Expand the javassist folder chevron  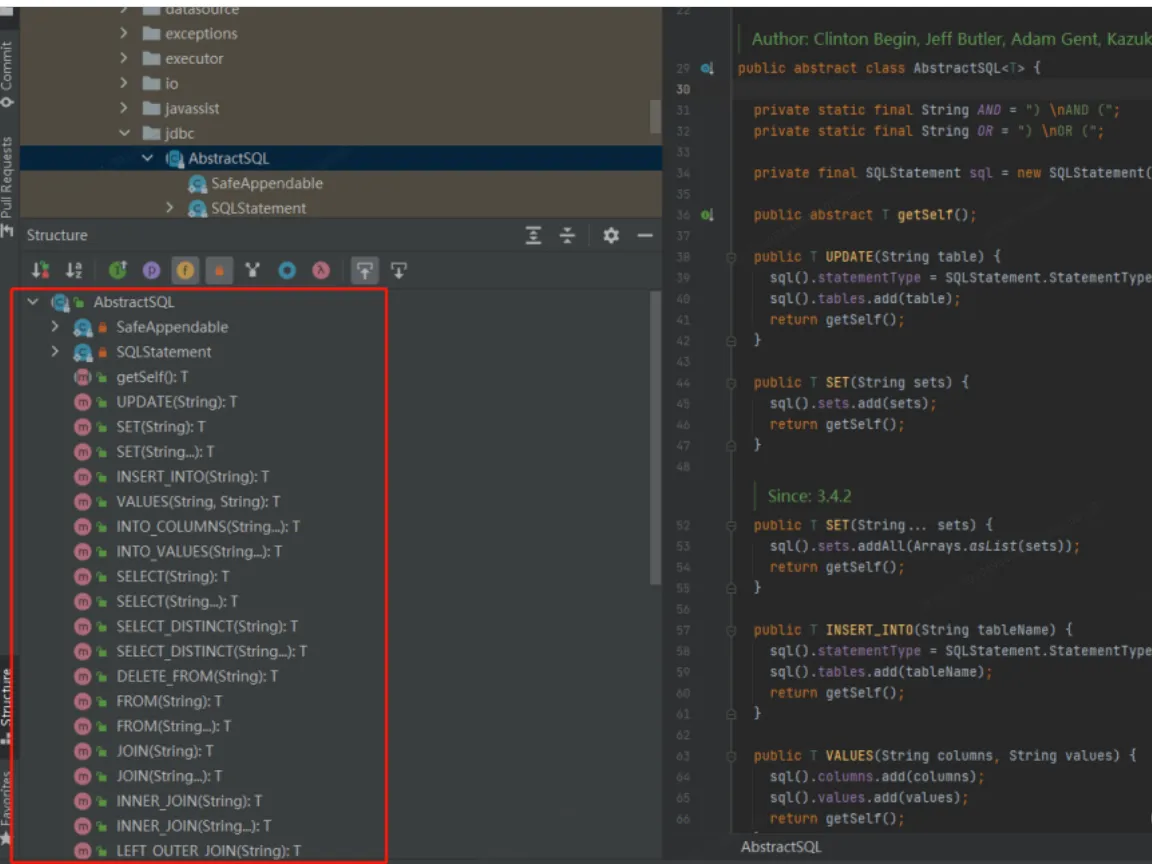(x=124, y=108)
